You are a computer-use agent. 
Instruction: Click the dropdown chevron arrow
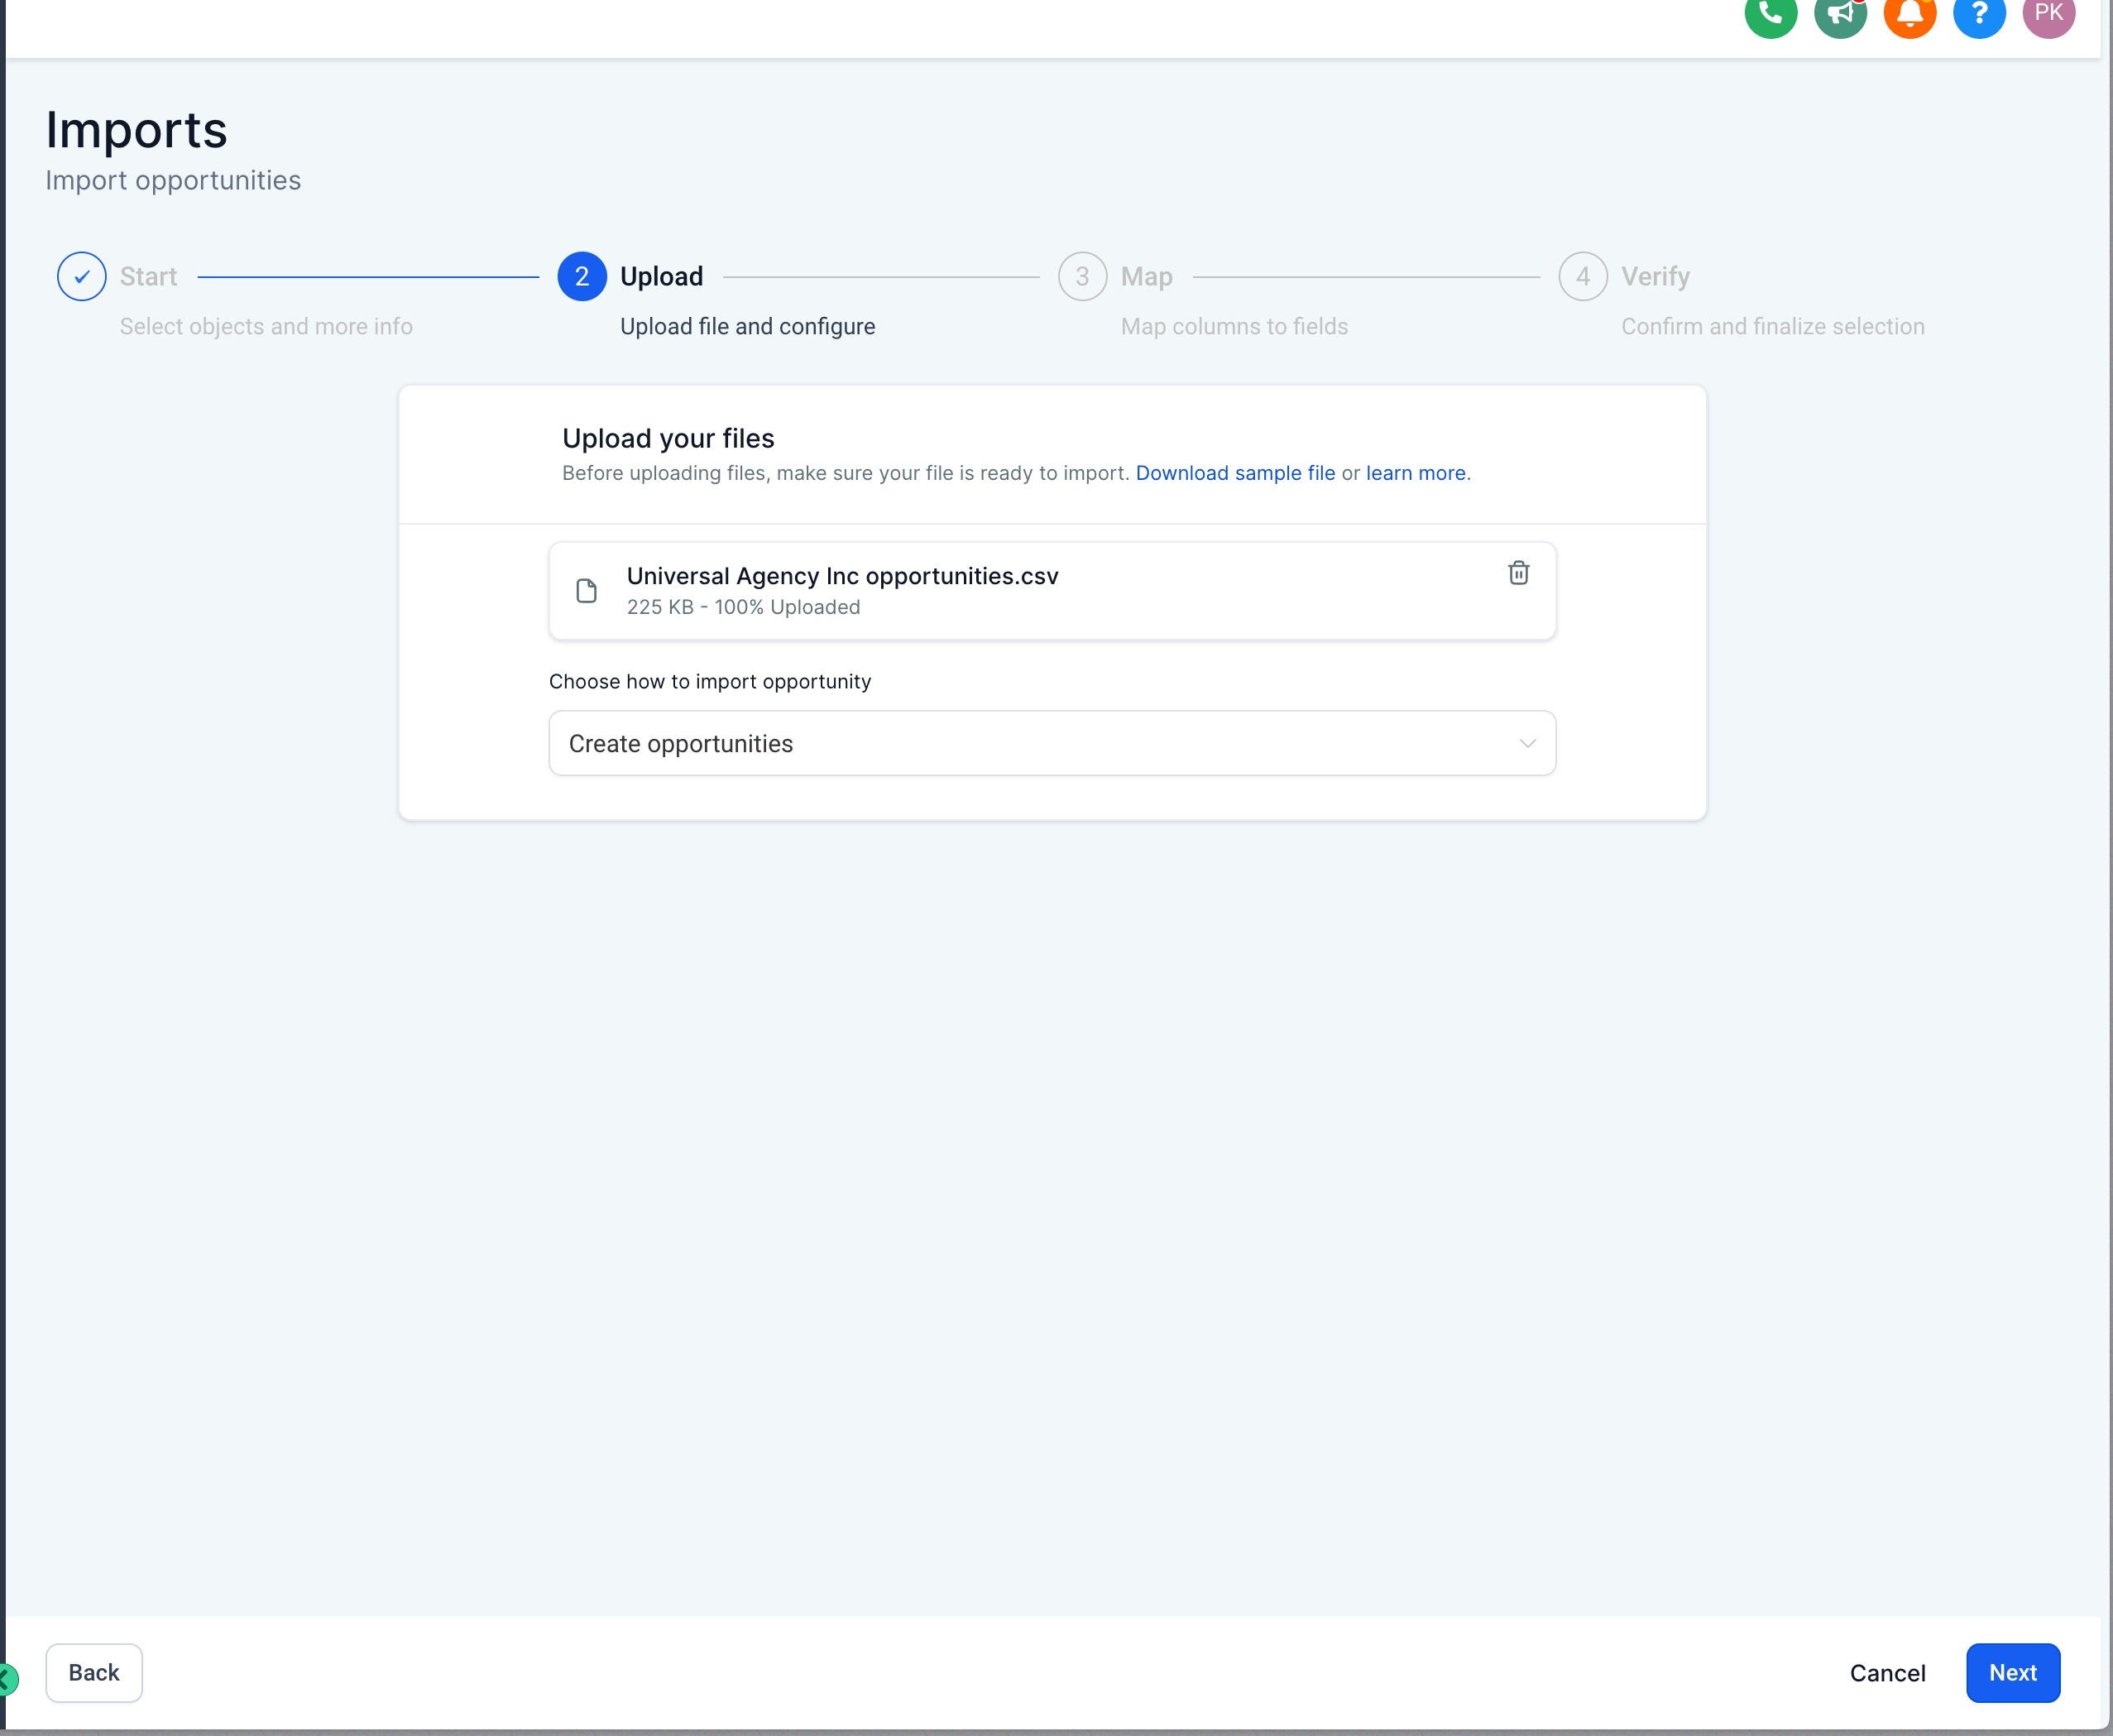[x=1527, y=743]
